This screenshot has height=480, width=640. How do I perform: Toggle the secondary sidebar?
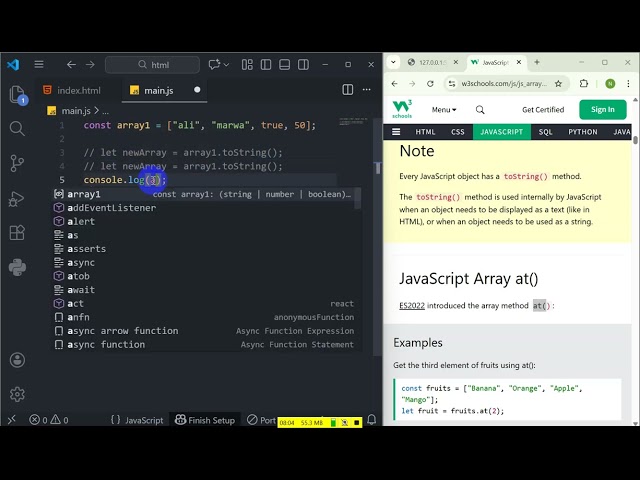(x=303, y=64)
